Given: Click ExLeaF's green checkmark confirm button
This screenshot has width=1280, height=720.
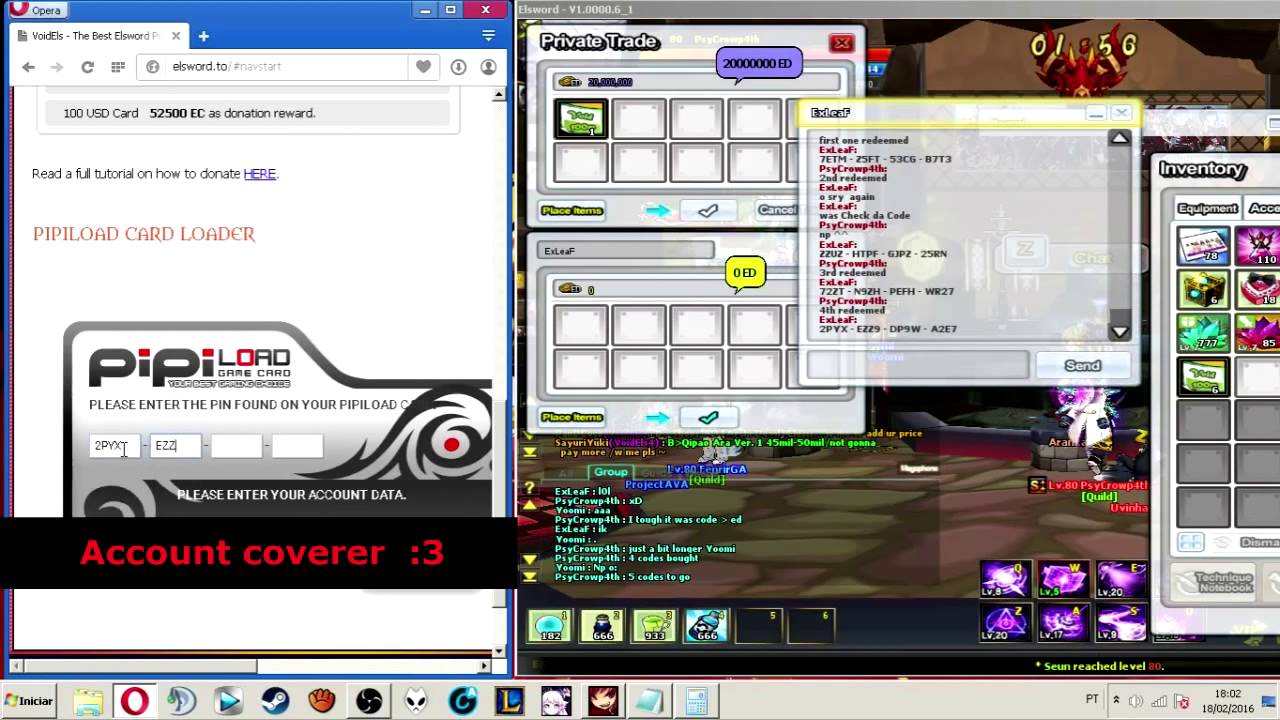Looking at the screenshot, I should coord(708,417).
